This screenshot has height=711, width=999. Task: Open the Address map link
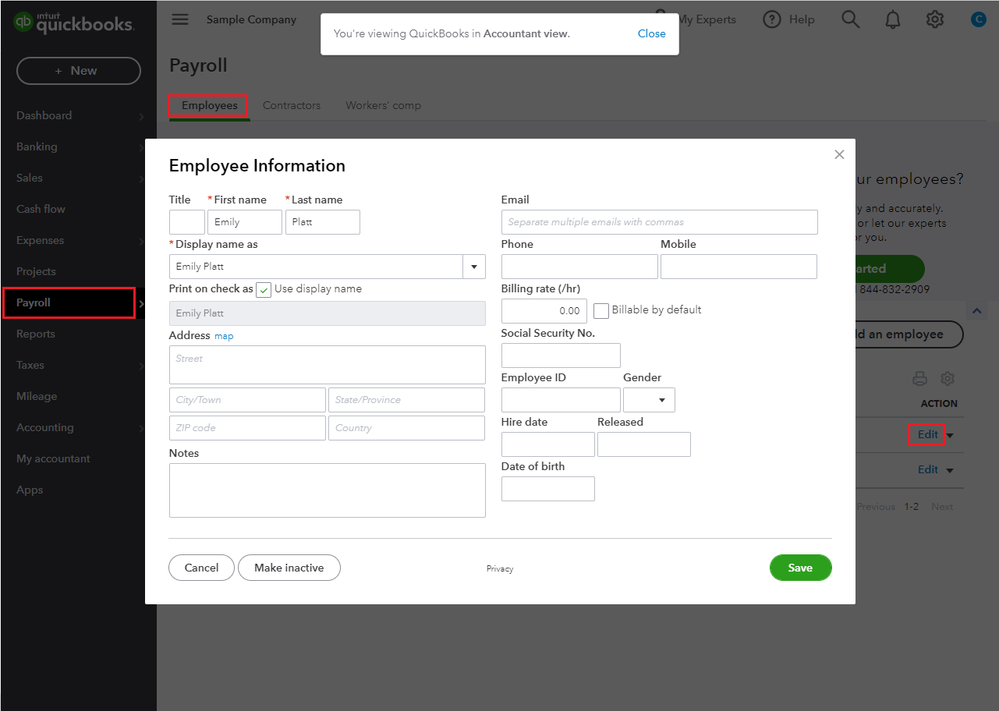coord(224,336)
